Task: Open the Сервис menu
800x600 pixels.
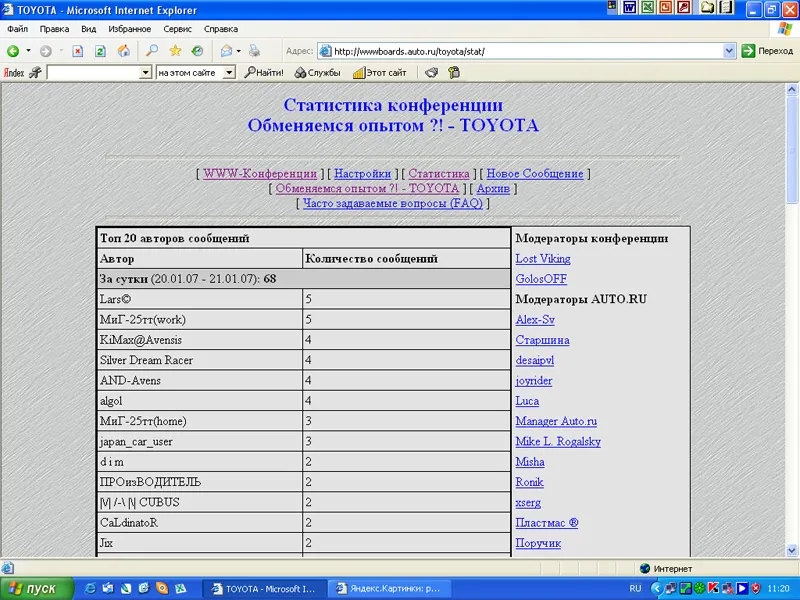Action: coord(177,29)
